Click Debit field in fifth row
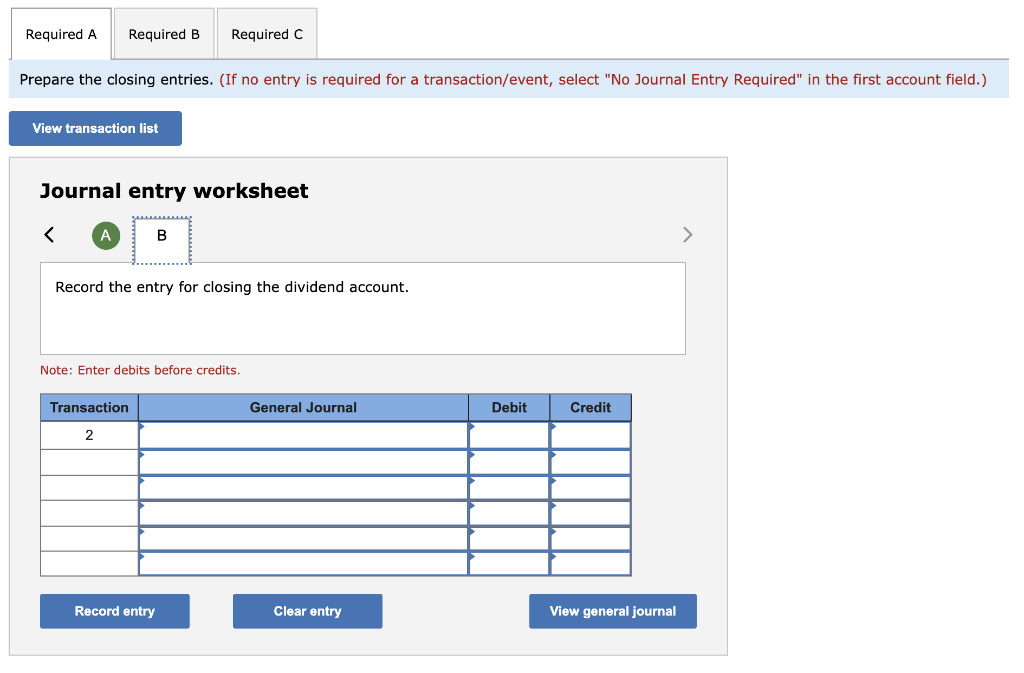 (509, 539)
